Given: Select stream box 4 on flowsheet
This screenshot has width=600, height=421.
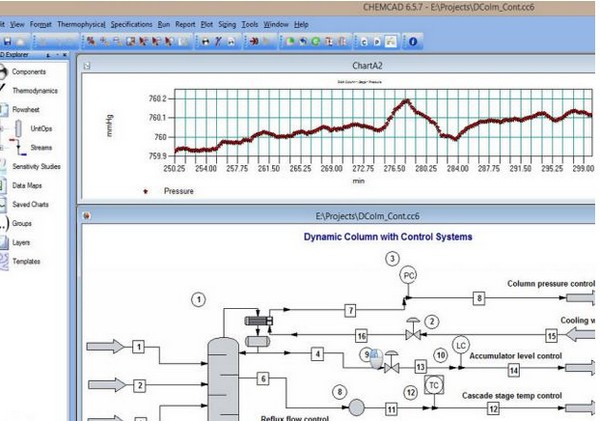Looking at the screenshot, I should 317,354.
